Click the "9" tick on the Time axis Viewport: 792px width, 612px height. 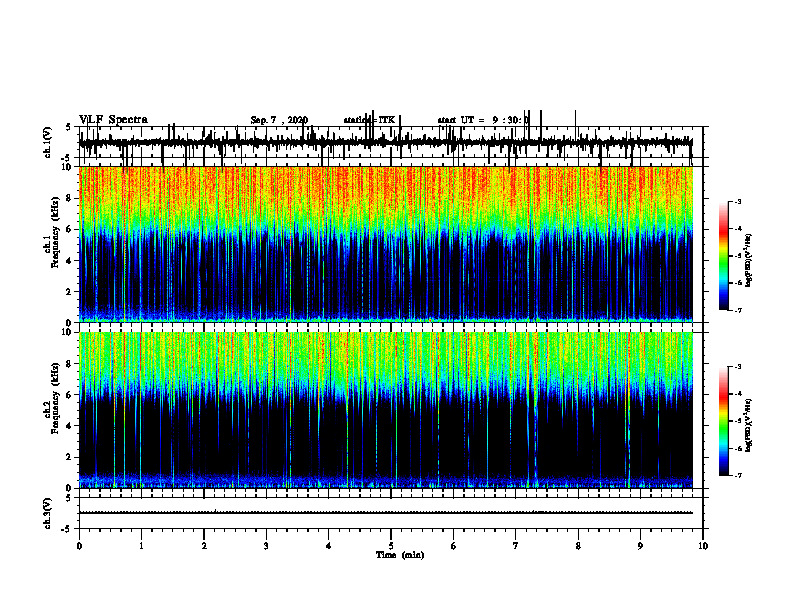pos(640,546)
